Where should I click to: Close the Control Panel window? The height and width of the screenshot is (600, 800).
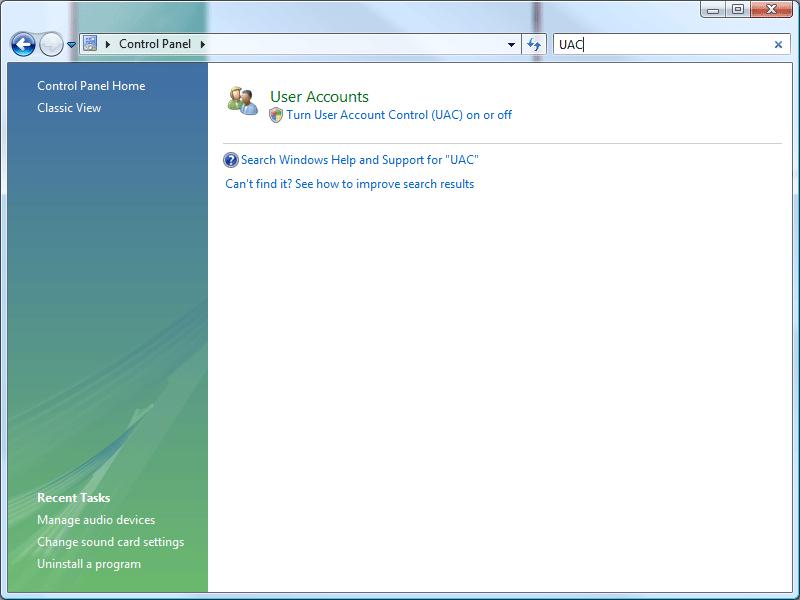click(771, 9)
